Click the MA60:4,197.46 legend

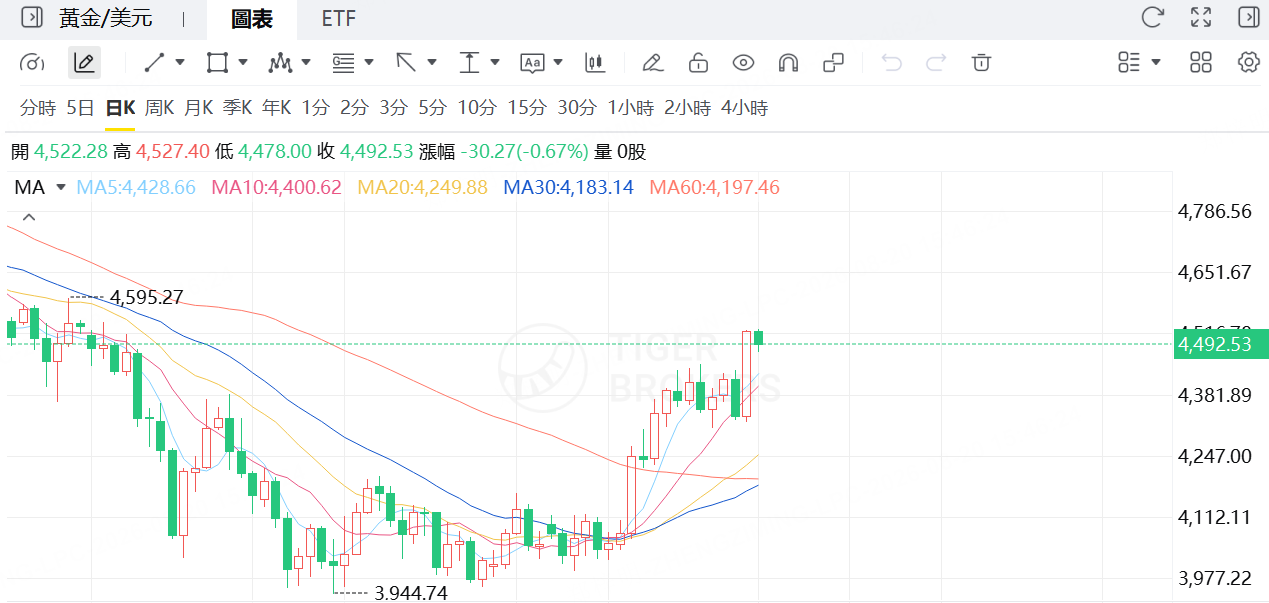pyautogui.click(x=715, y=187)
